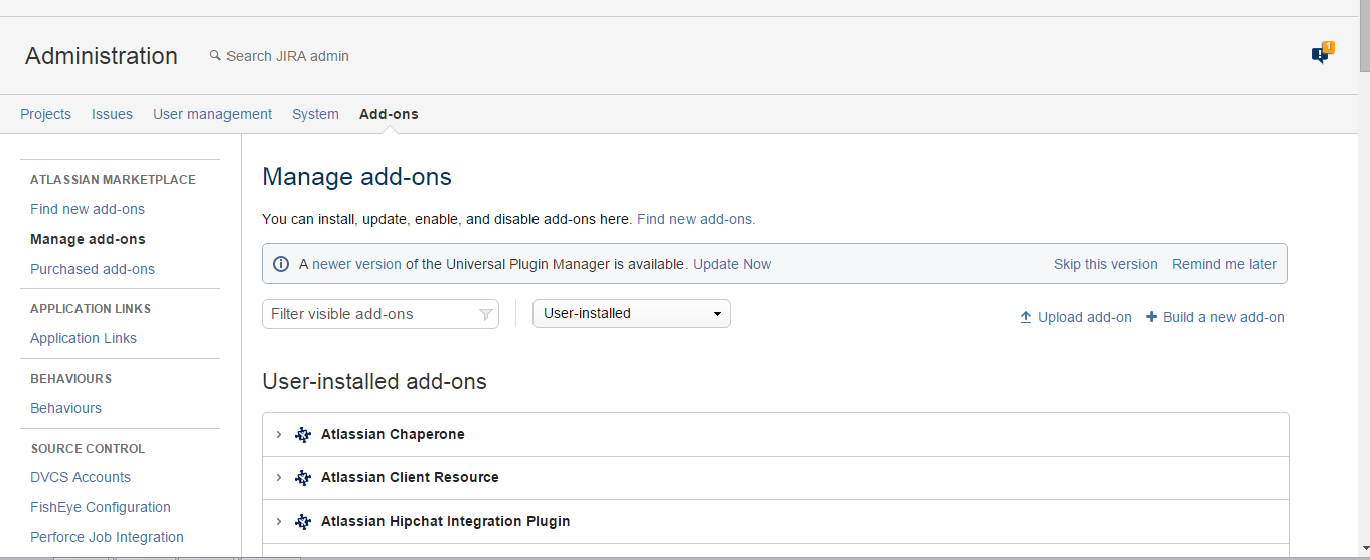Screen dimensions: 1370x560
Task: Open FishEye Configuration
Action: [100, 507]
